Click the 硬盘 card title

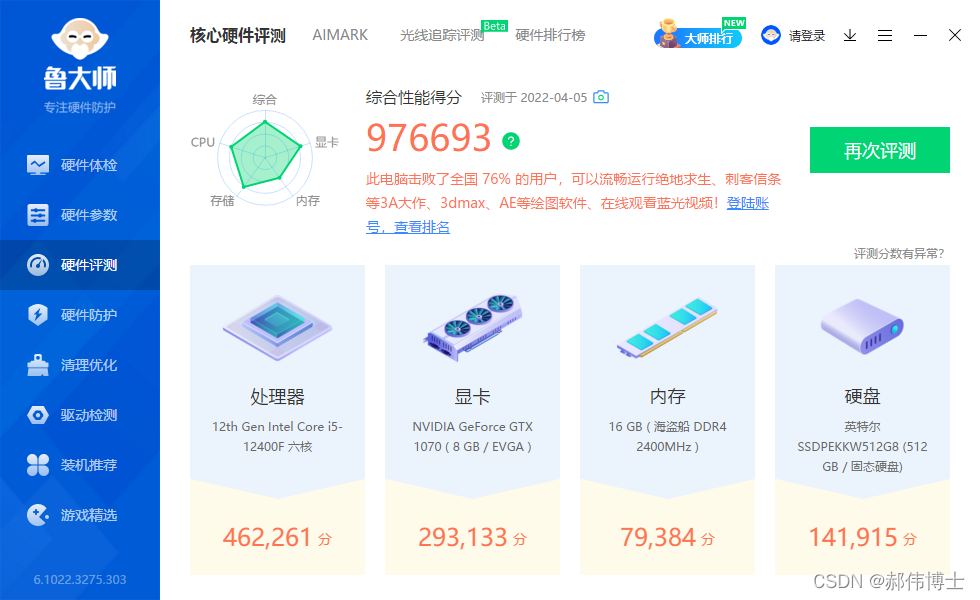tap(862, 396)
